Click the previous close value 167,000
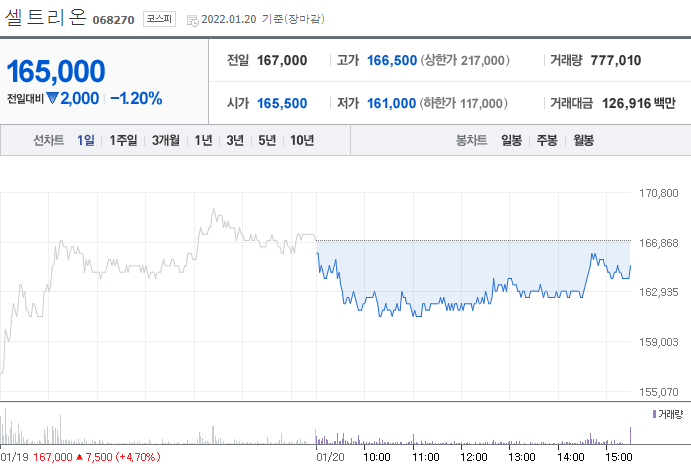 click(282, 60)
